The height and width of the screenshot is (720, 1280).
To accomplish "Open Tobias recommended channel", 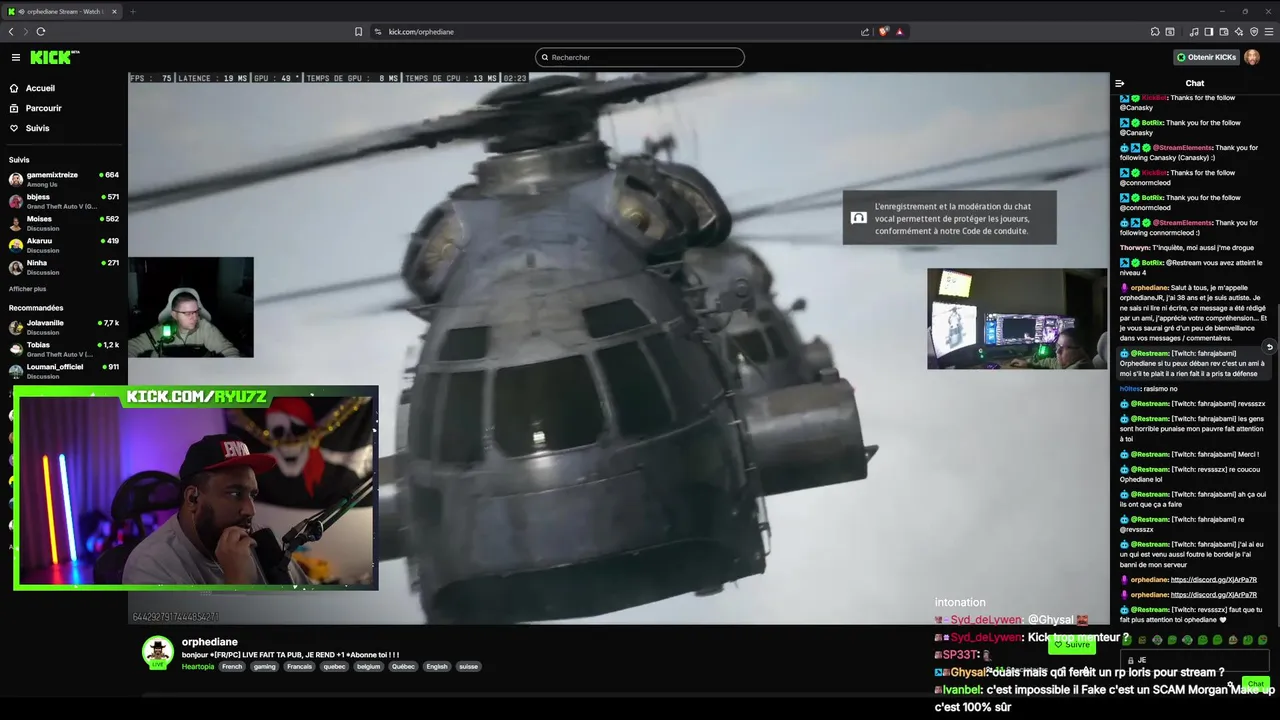I will click(x=63, y=349).
